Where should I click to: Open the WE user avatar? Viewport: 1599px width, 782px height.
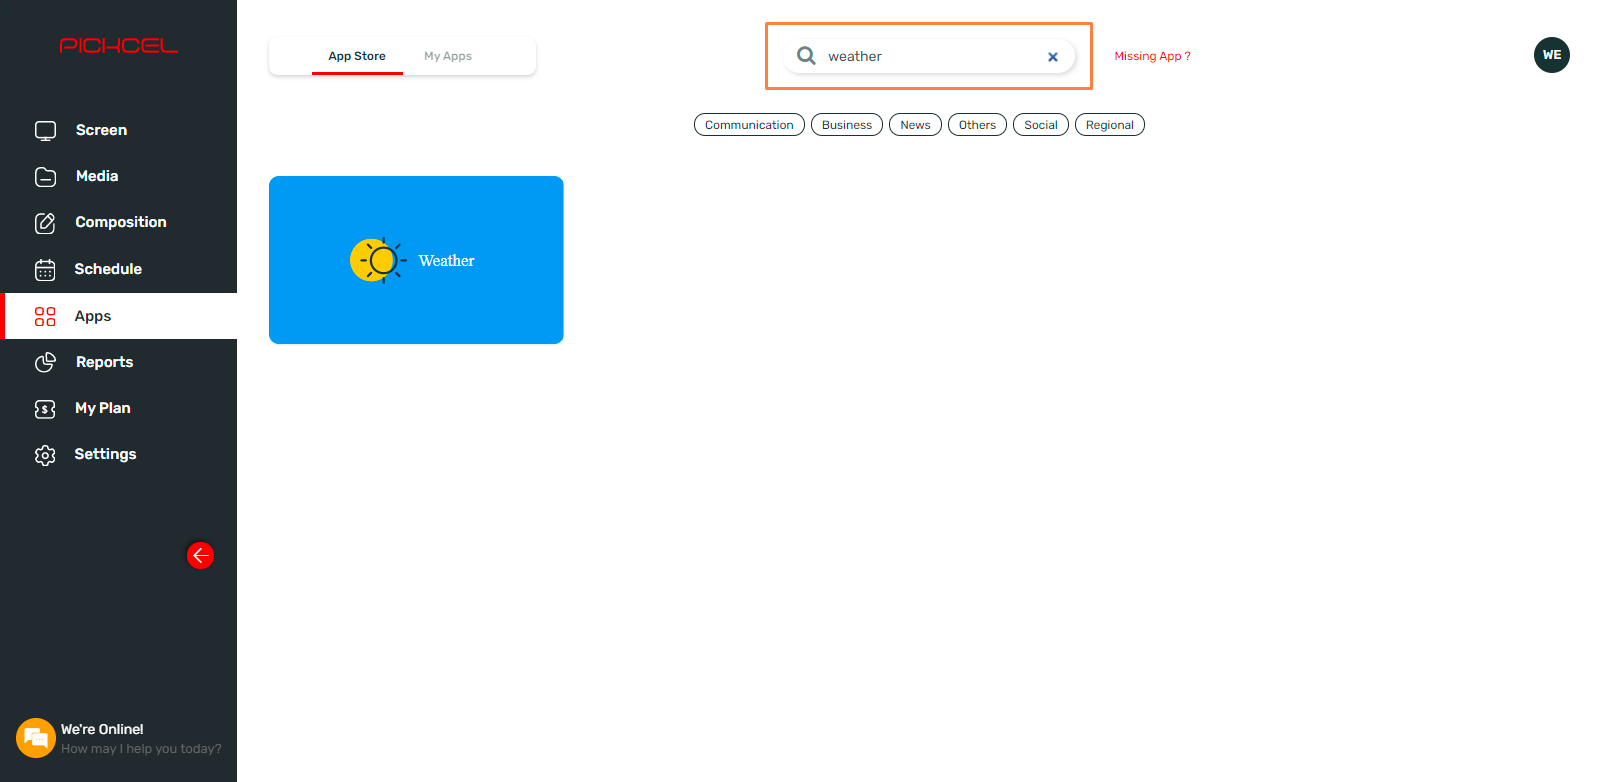(x=1551, y=55)
